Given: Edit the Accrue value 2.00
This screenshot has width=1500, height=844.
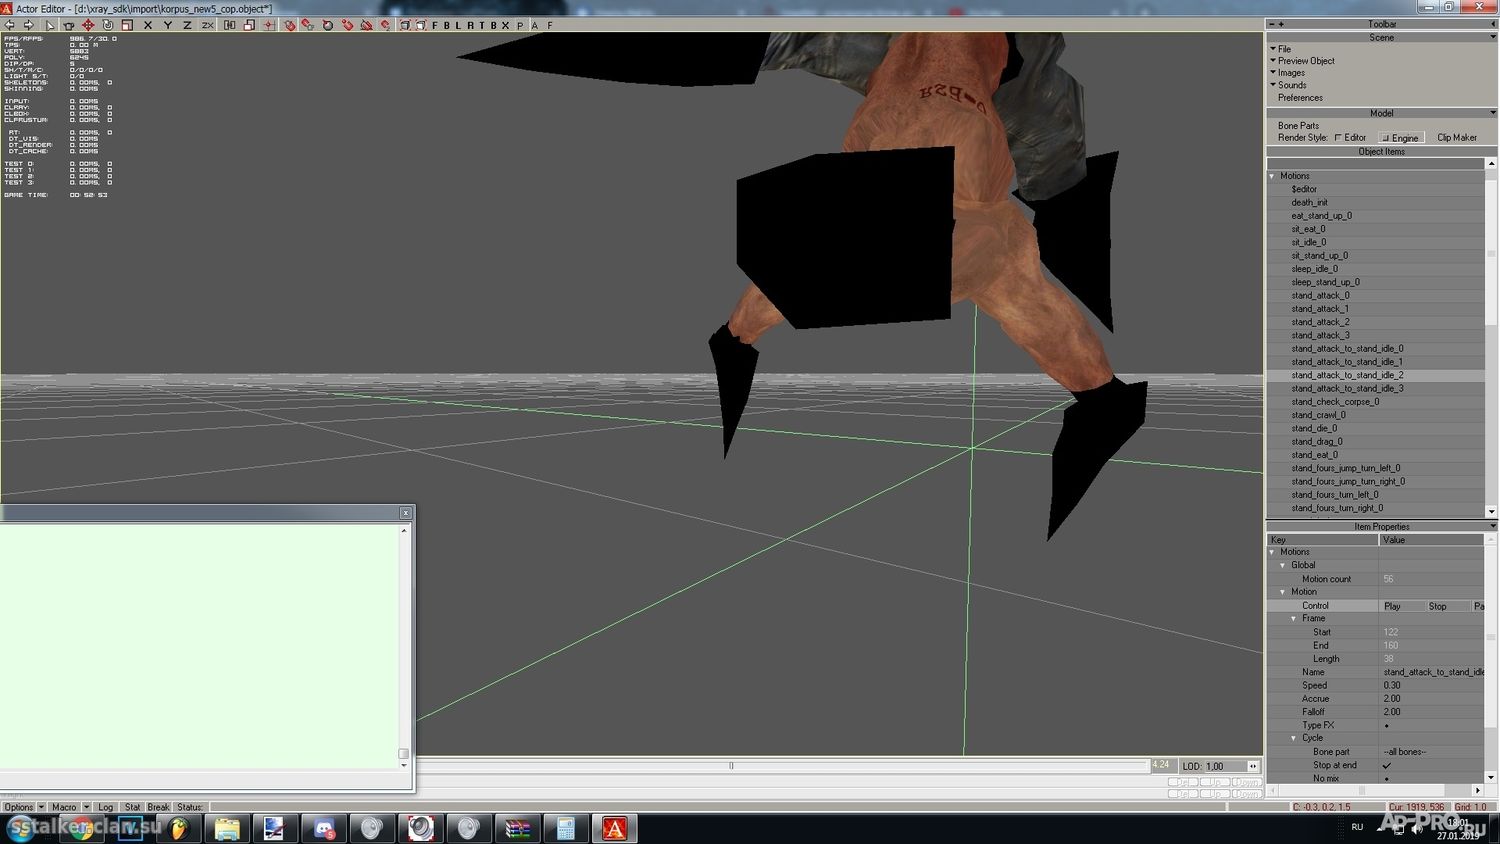Looking at the screenshot, I should point(1432,699).
